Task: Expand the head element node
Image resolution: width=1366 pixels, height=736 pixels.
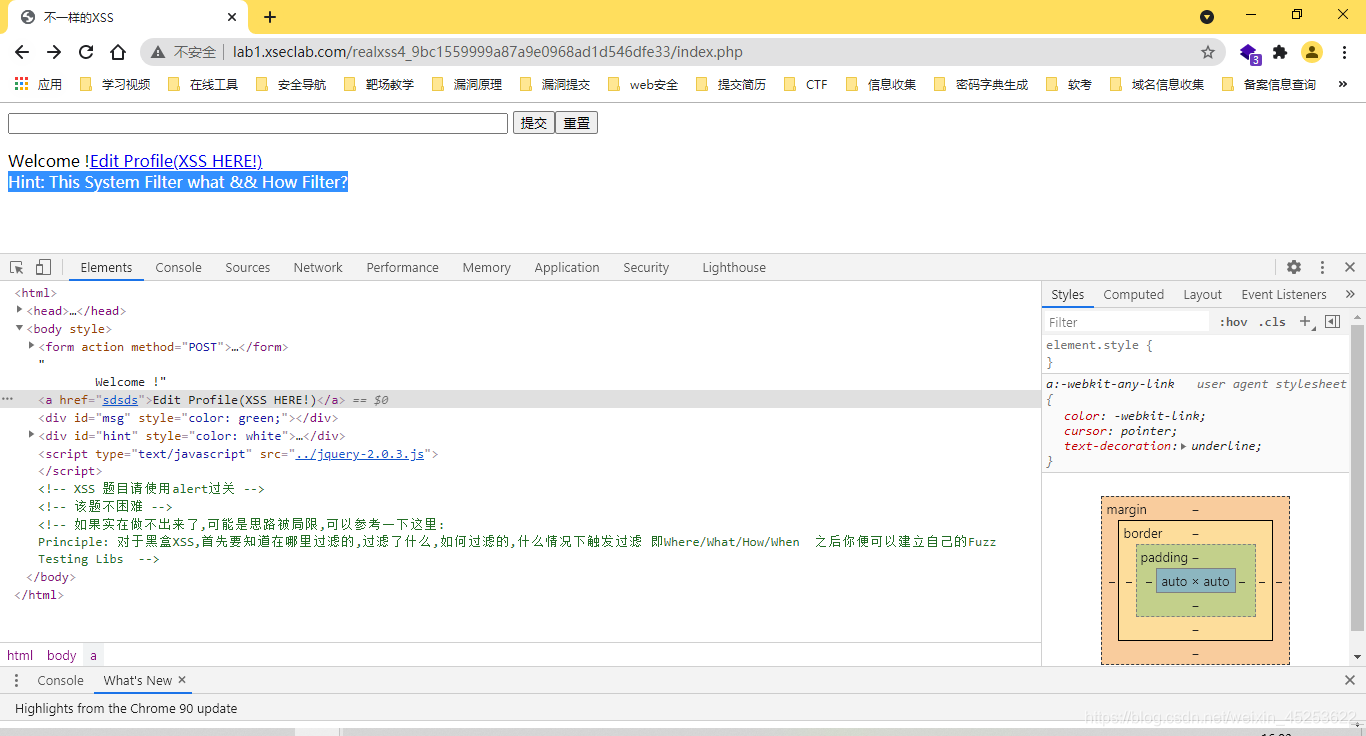Action: pyautogui.click(x=20, y=311)
